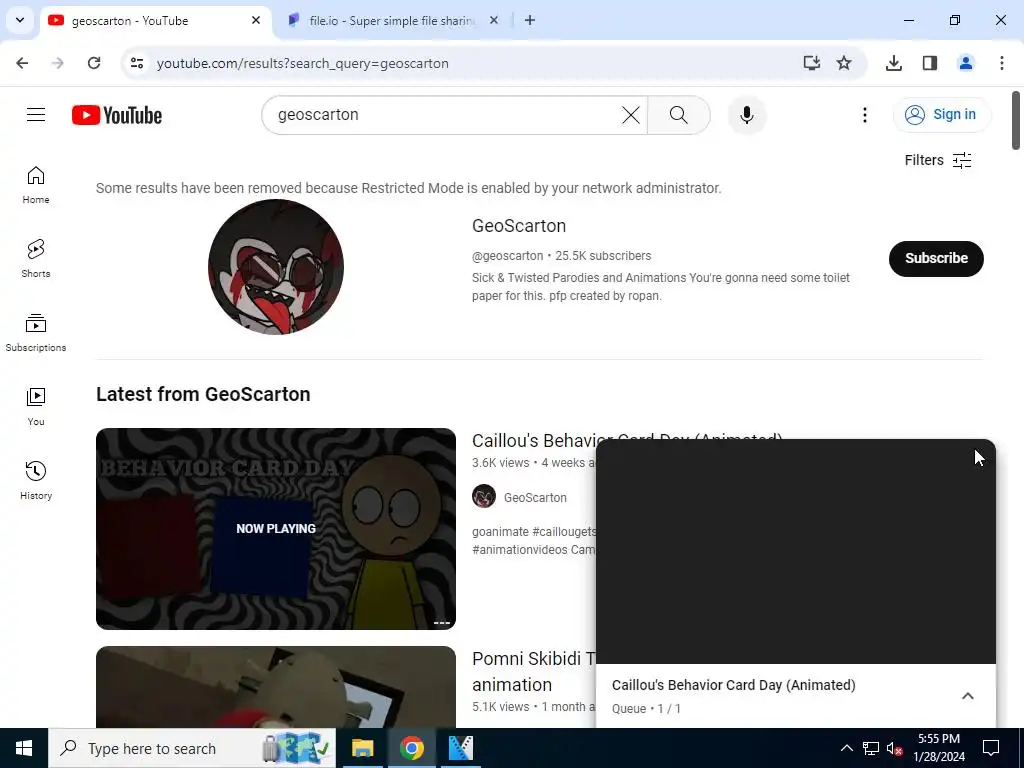Screen dimensions: 1024x768
Task: Switch to the file.io browser tab
Action: coord(392,21)
